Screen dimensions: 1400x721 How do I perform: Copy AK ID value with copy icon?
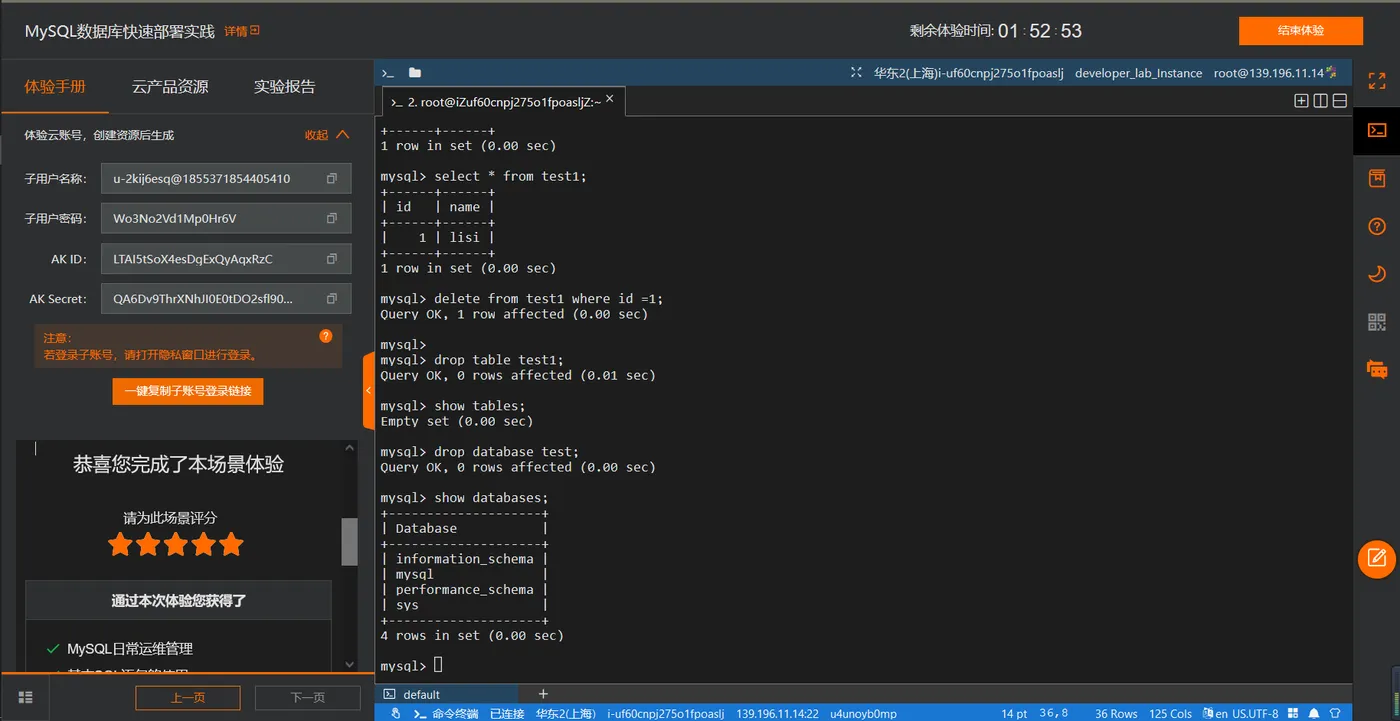[x=332, y=258]
